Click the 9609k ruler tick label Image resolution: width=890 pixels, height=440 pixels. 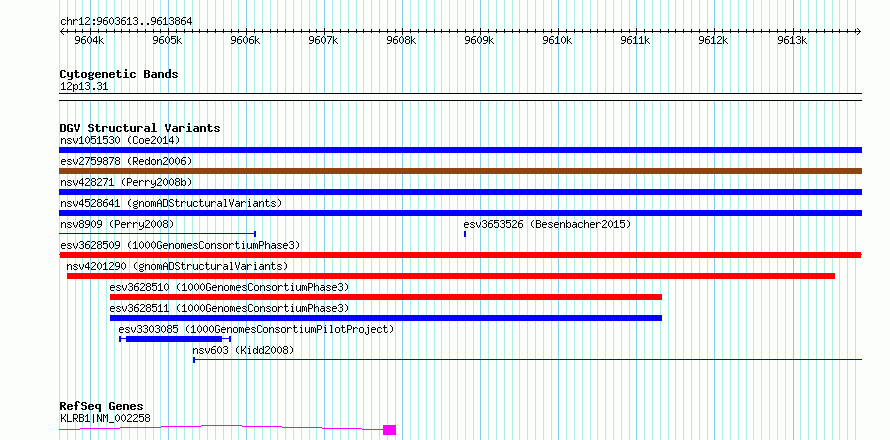tap(480, 41)
